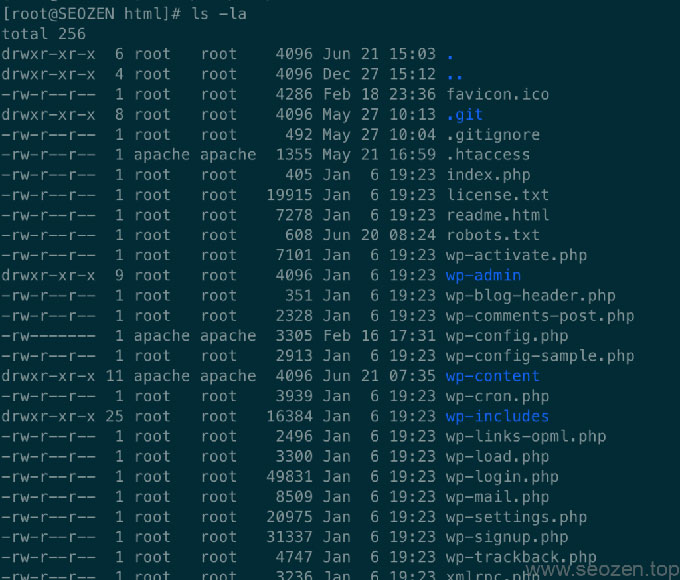Click the wp-content directory name

(492, 376)
